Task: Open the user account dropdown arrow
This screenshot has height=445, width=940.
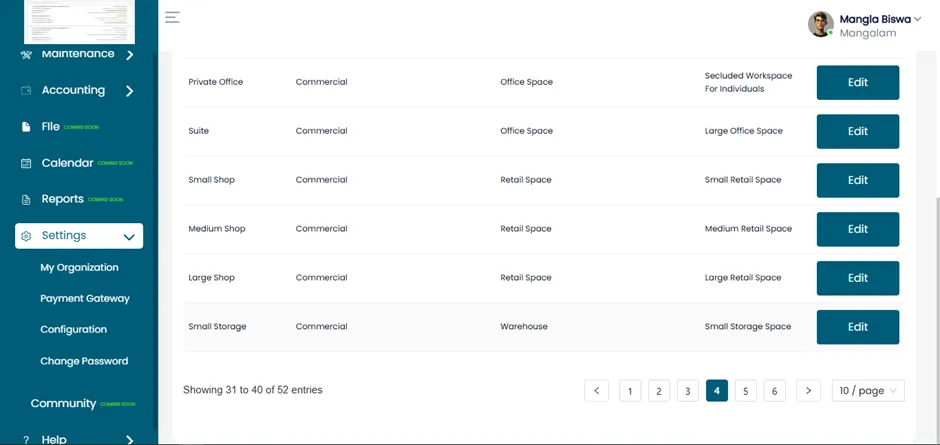Action: (x=917, y=19)
